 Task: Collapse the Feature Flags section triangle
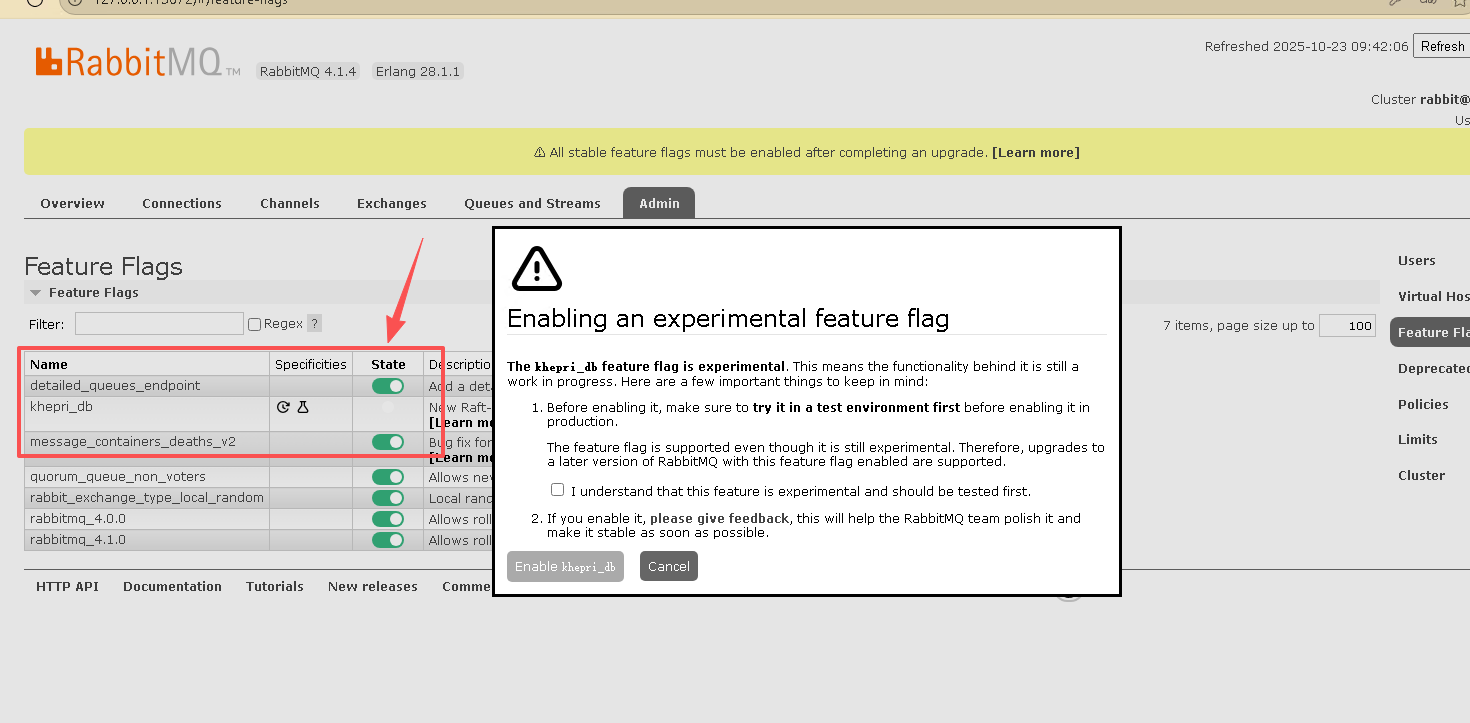pyautogui.click(x=36, y=293)
